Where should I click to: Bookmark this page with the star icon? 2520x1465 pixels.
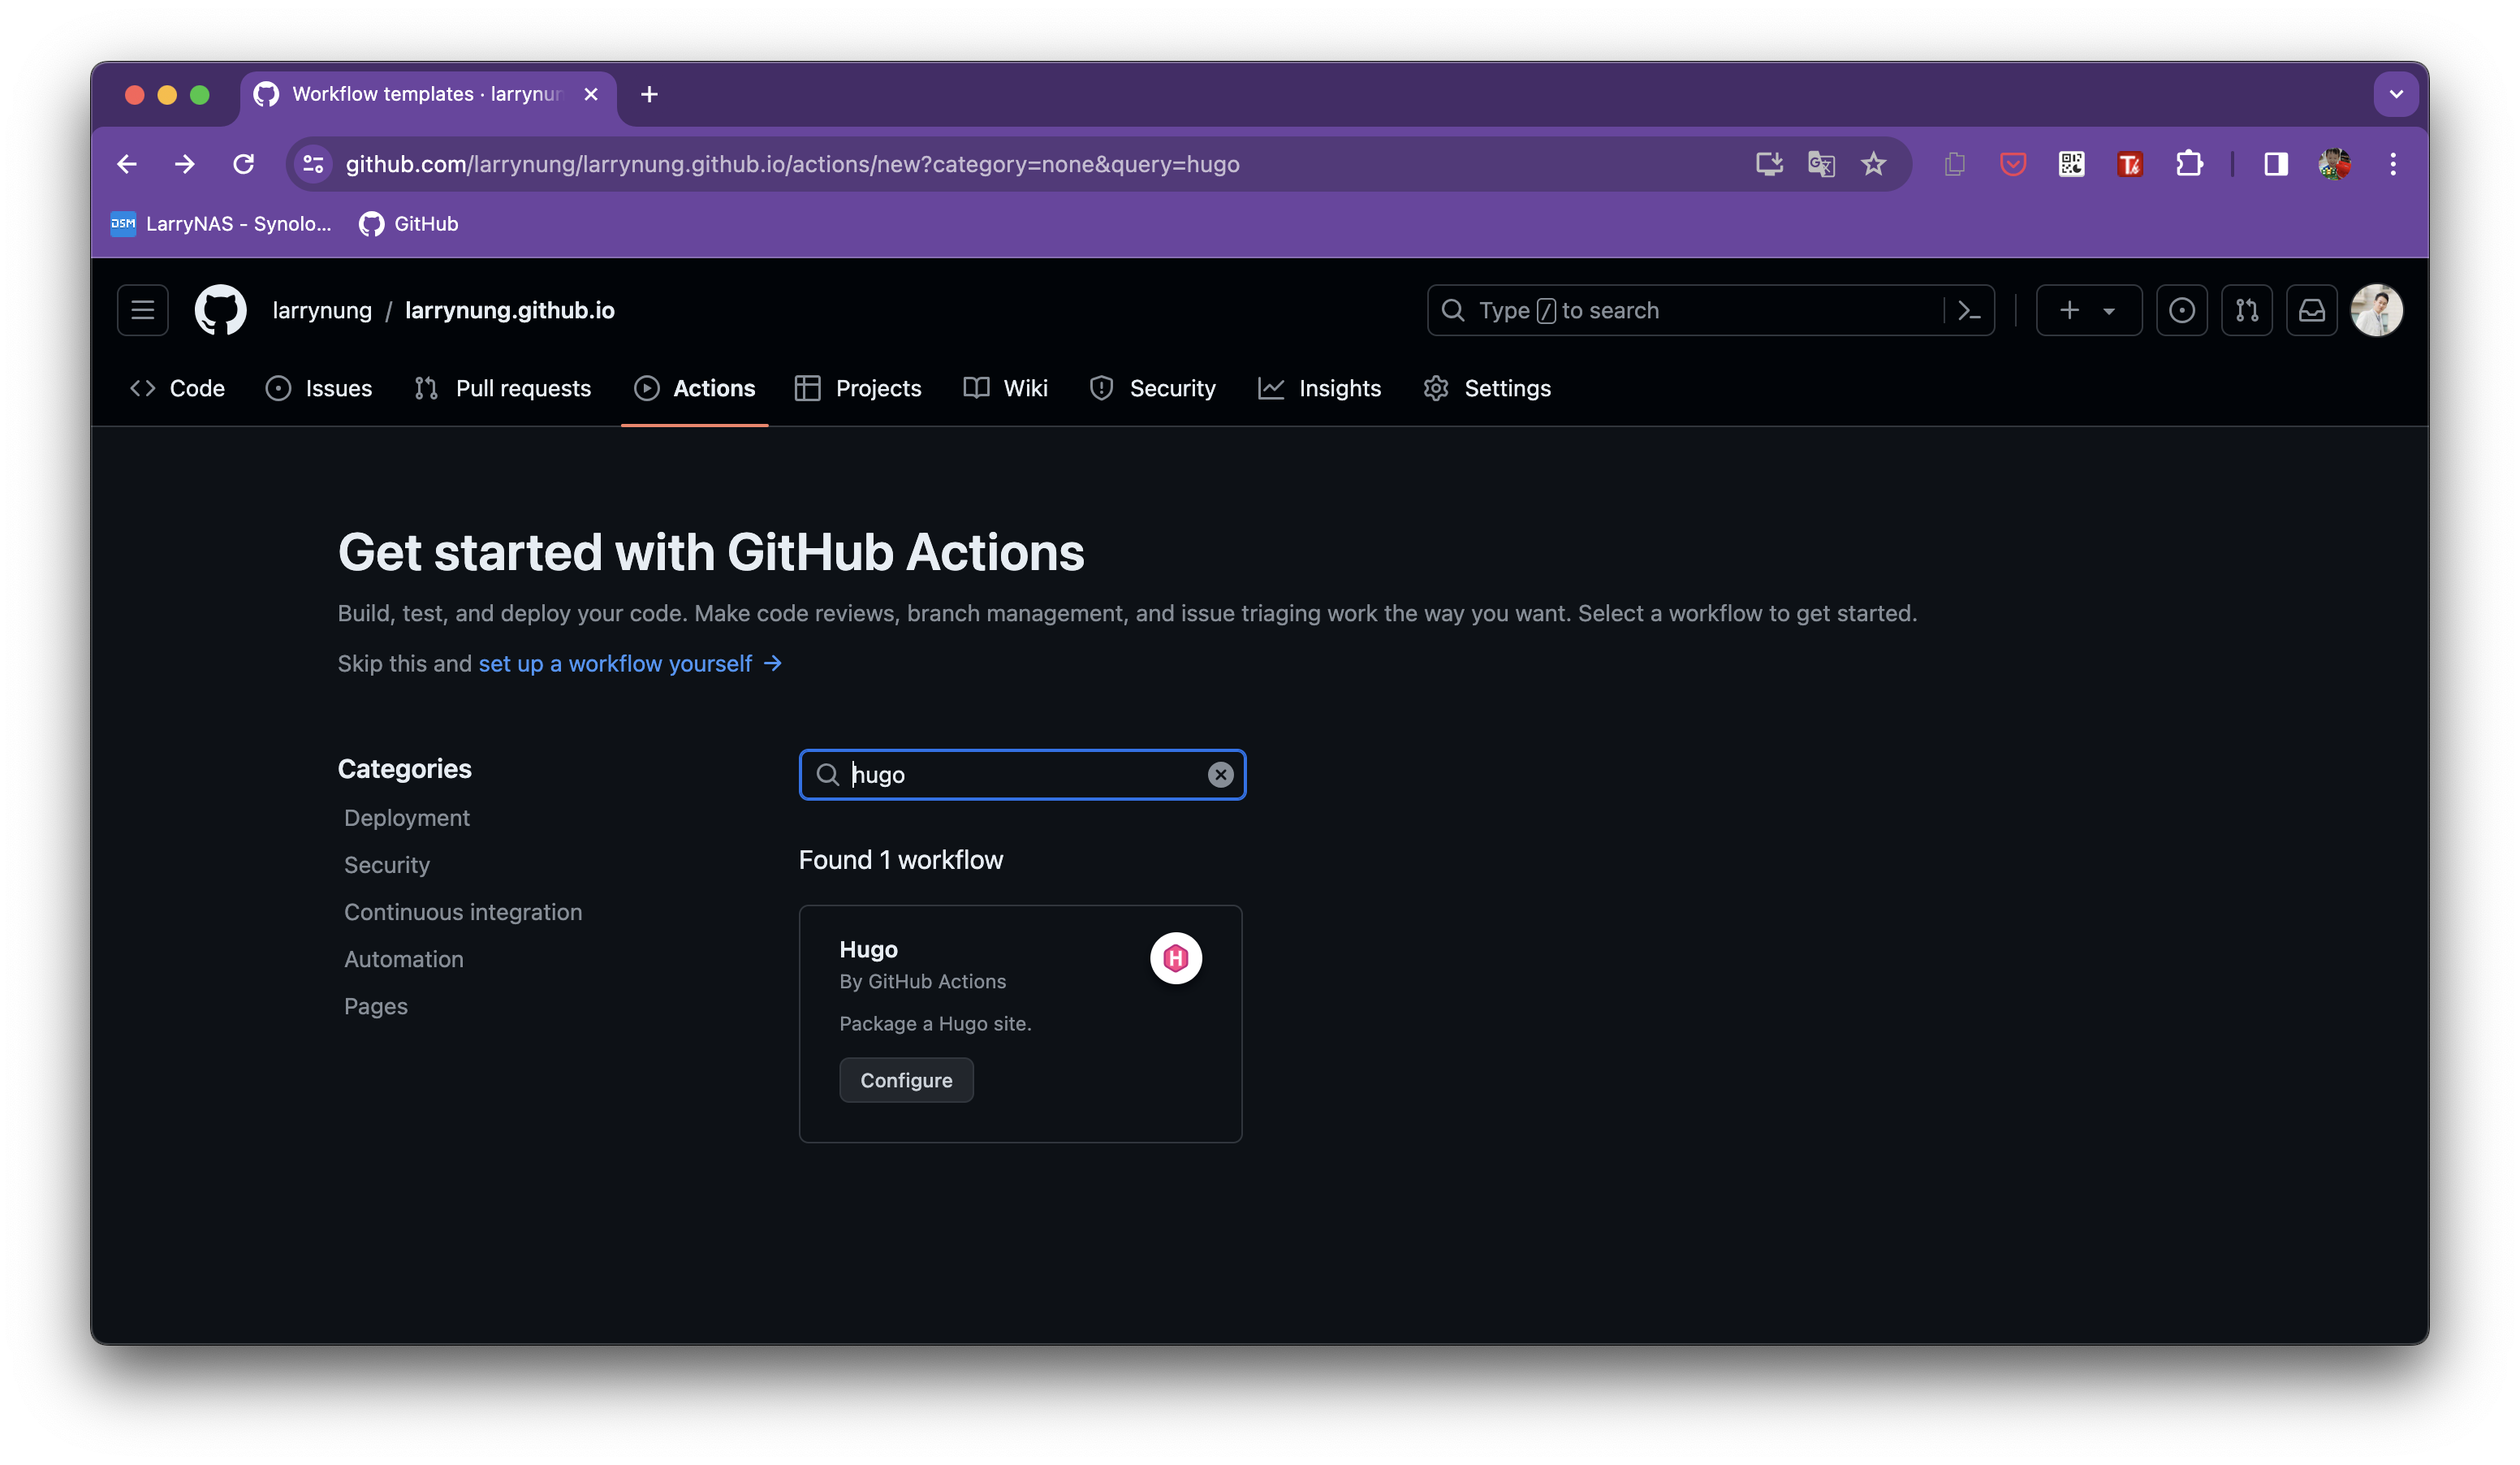[x=1873, y=164]
